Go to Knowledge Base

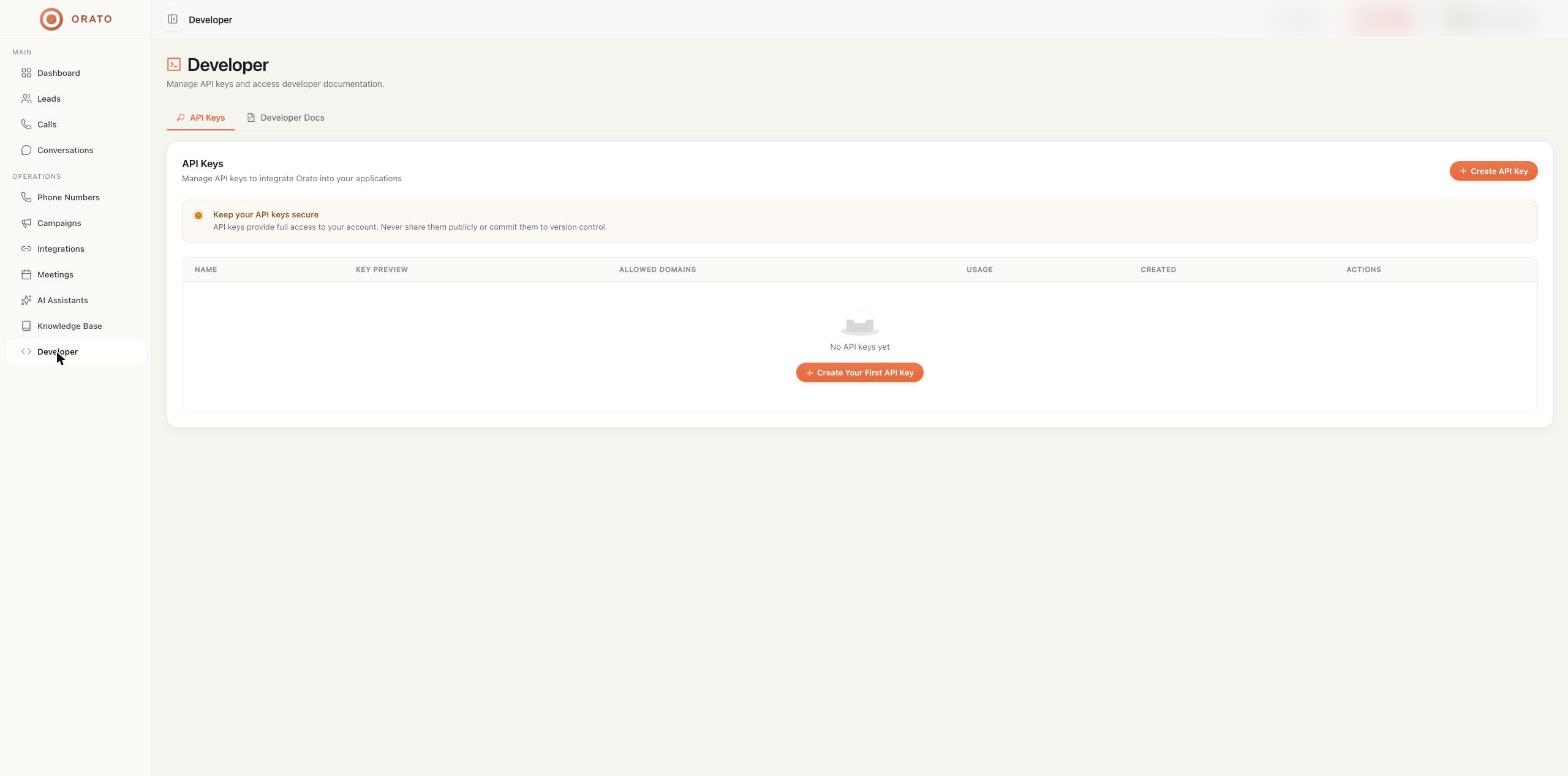coord(76,326)
